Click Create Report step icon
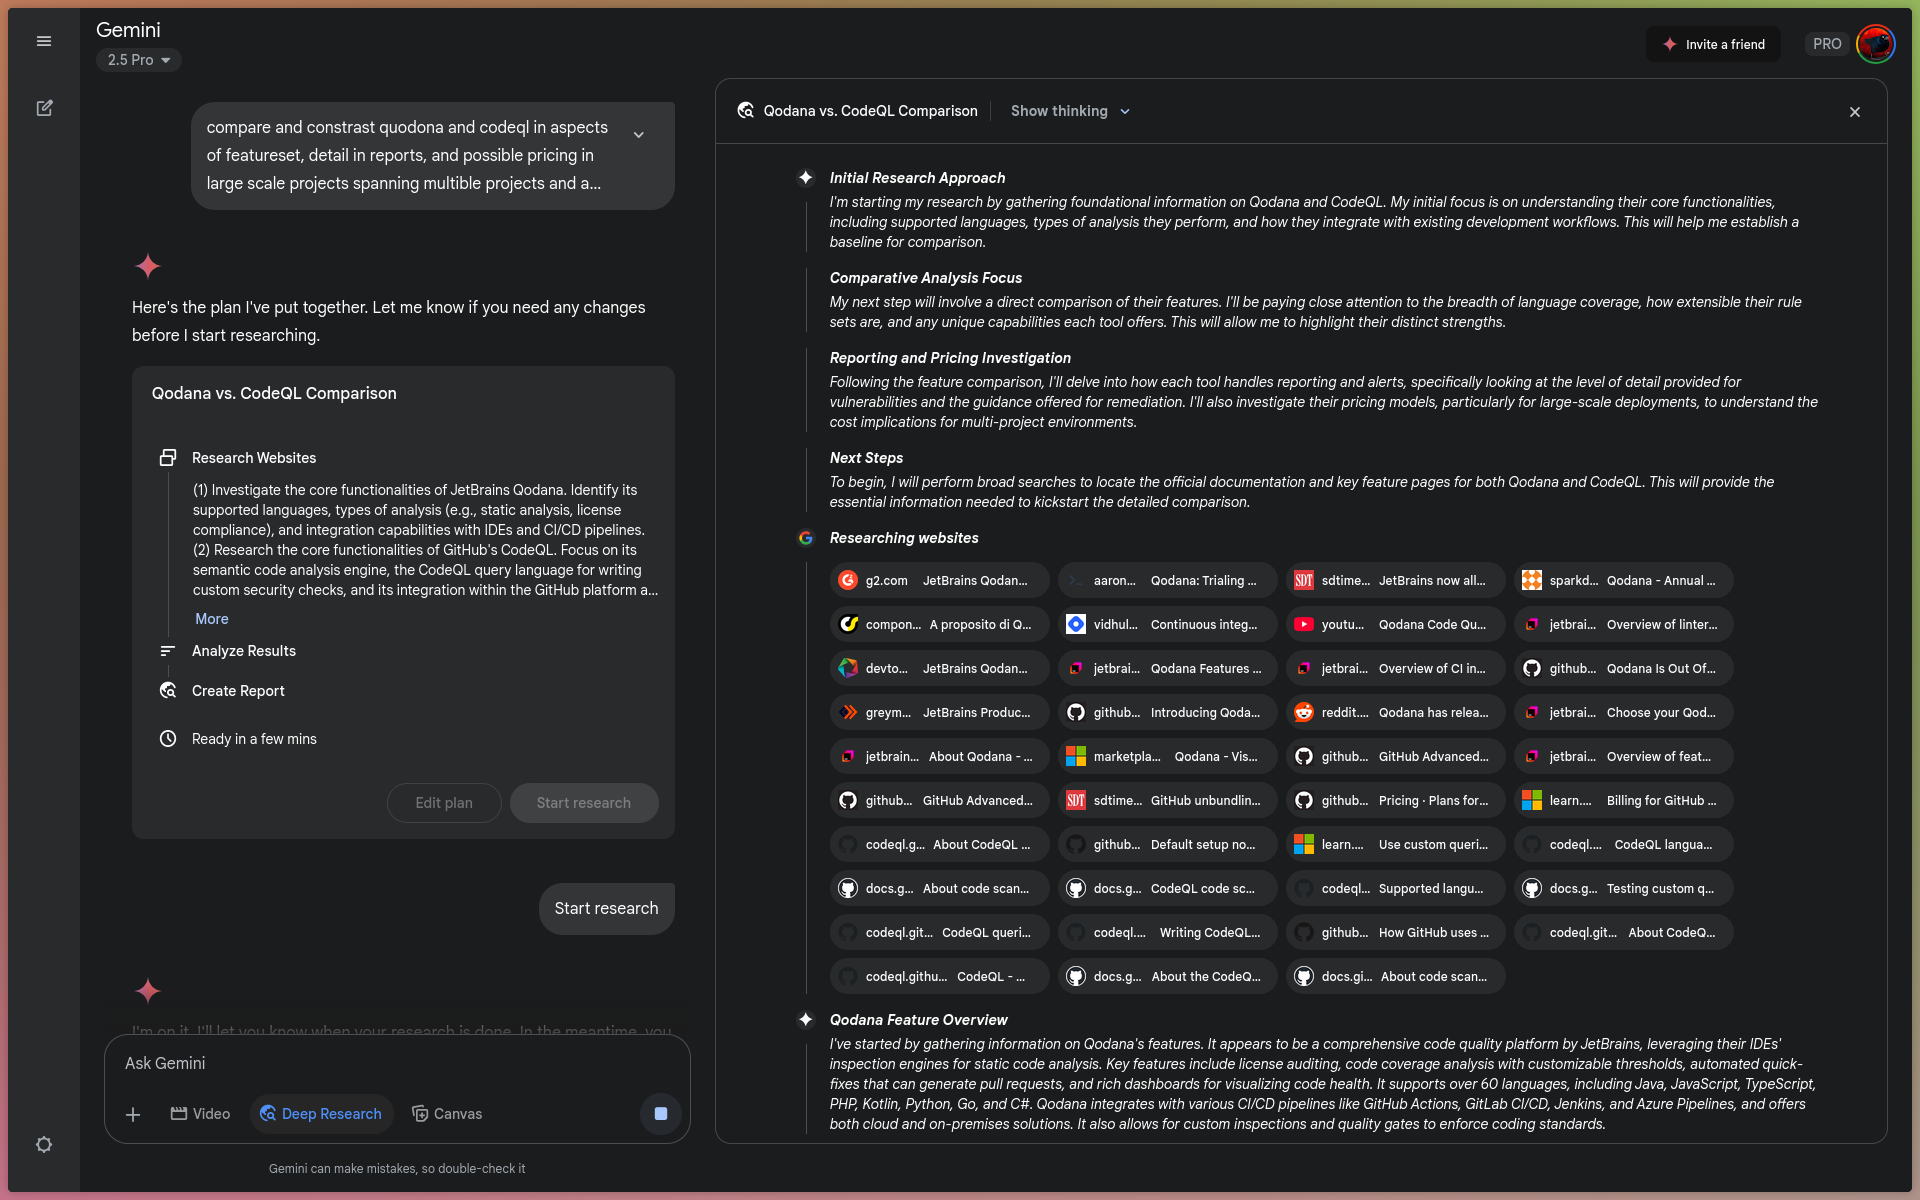 tap(168, 691)
